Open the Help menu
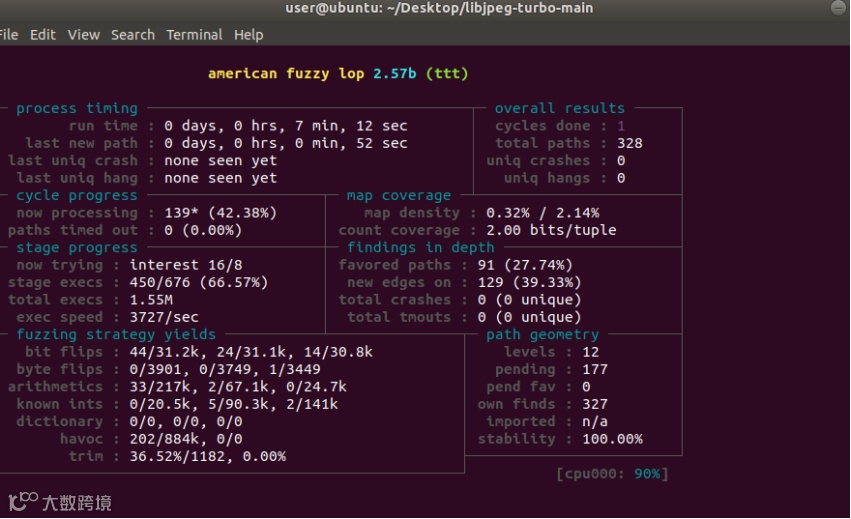 249,35
